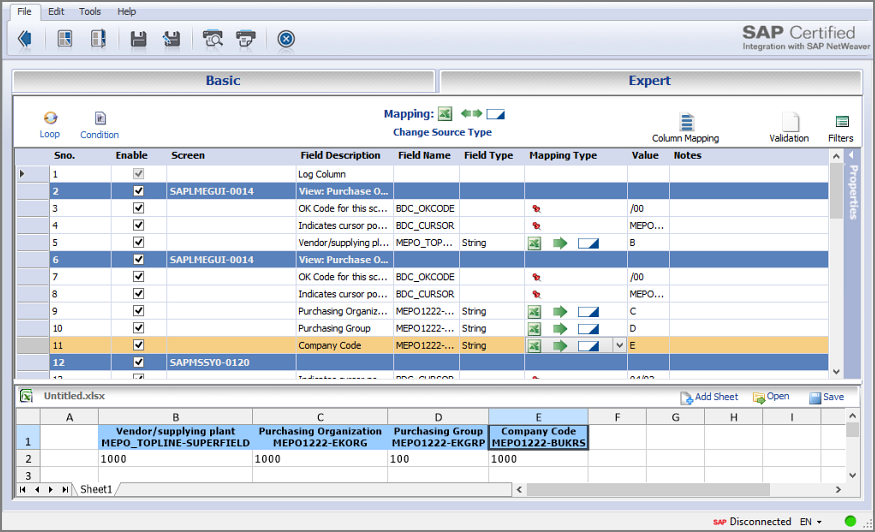Open the Validation tool
The image size is (875, 532).
click(x=789, y=128)
